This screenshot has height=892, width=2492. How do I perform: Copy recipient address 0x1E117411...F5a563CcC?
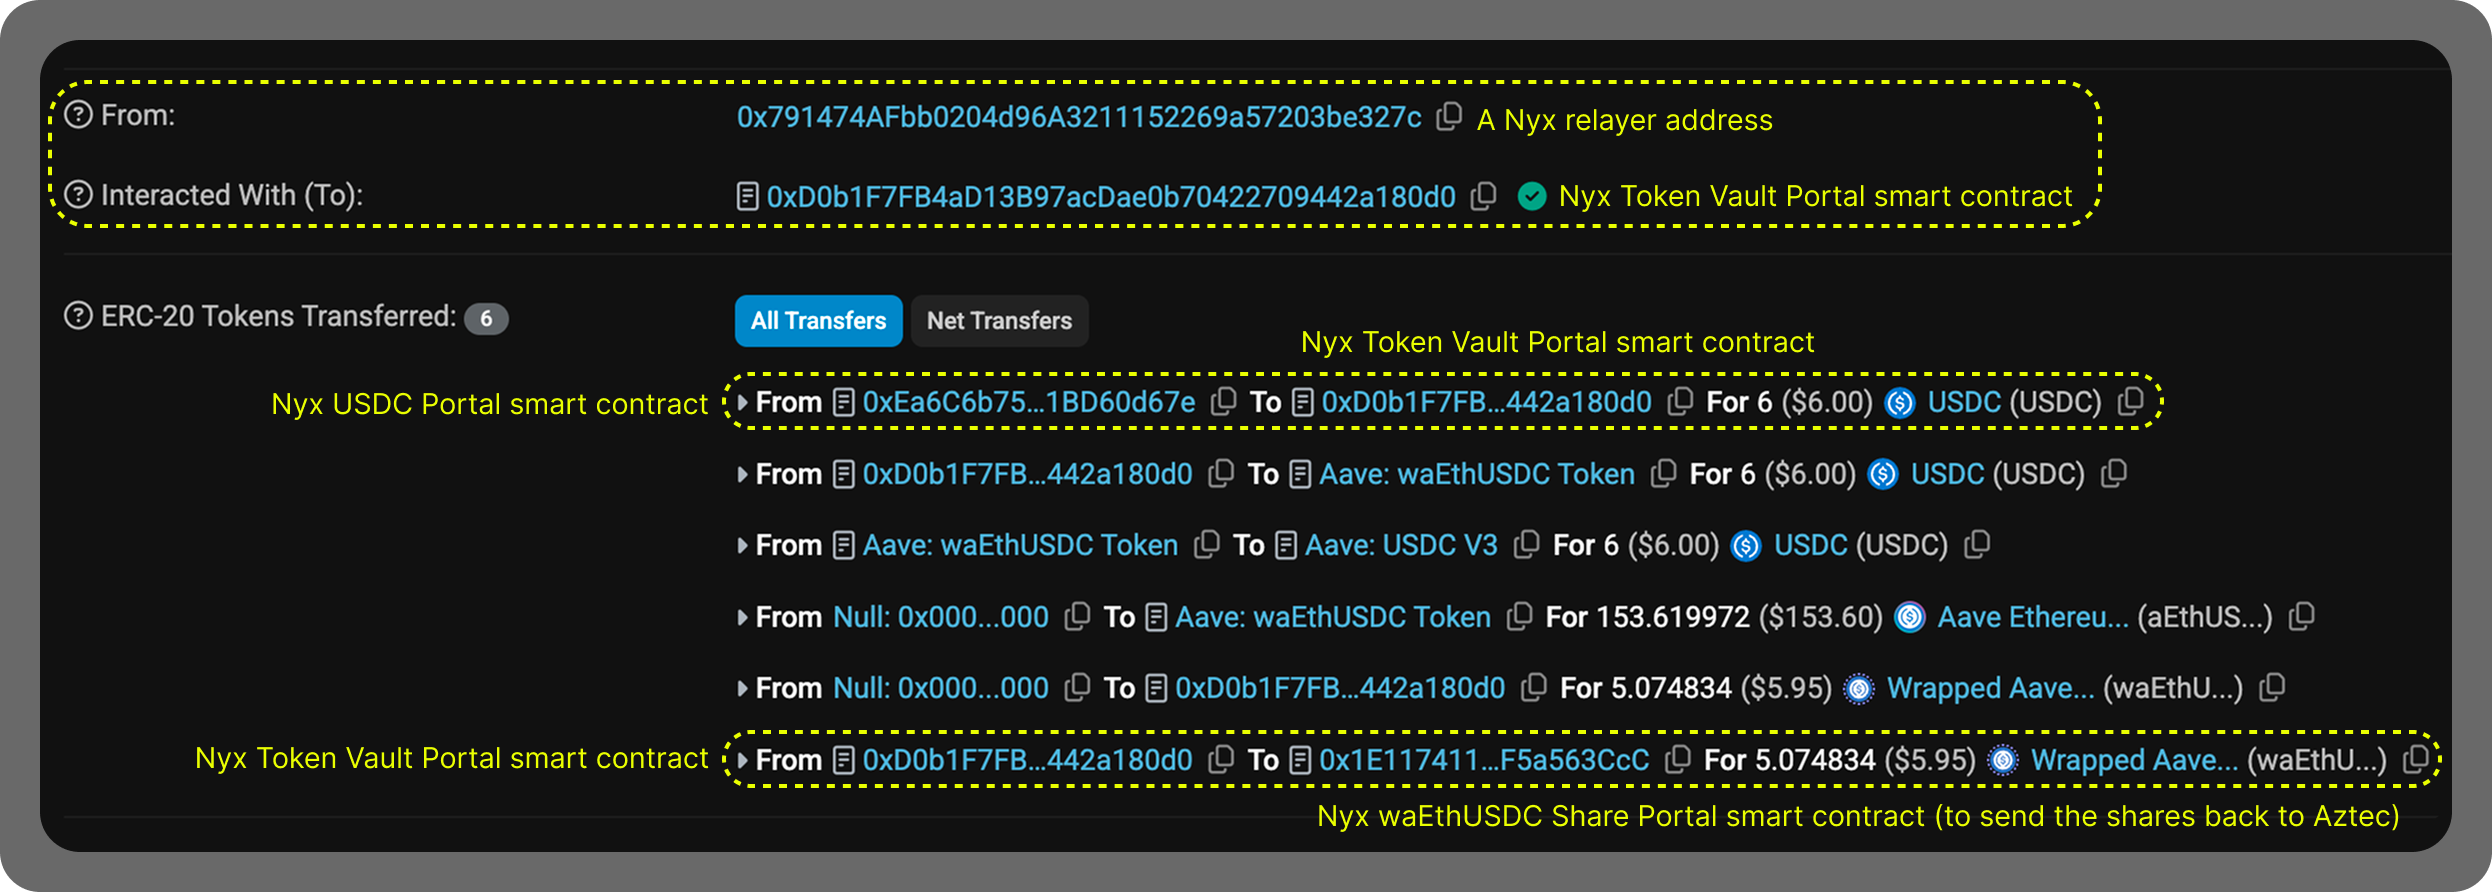pos(1677,760)
